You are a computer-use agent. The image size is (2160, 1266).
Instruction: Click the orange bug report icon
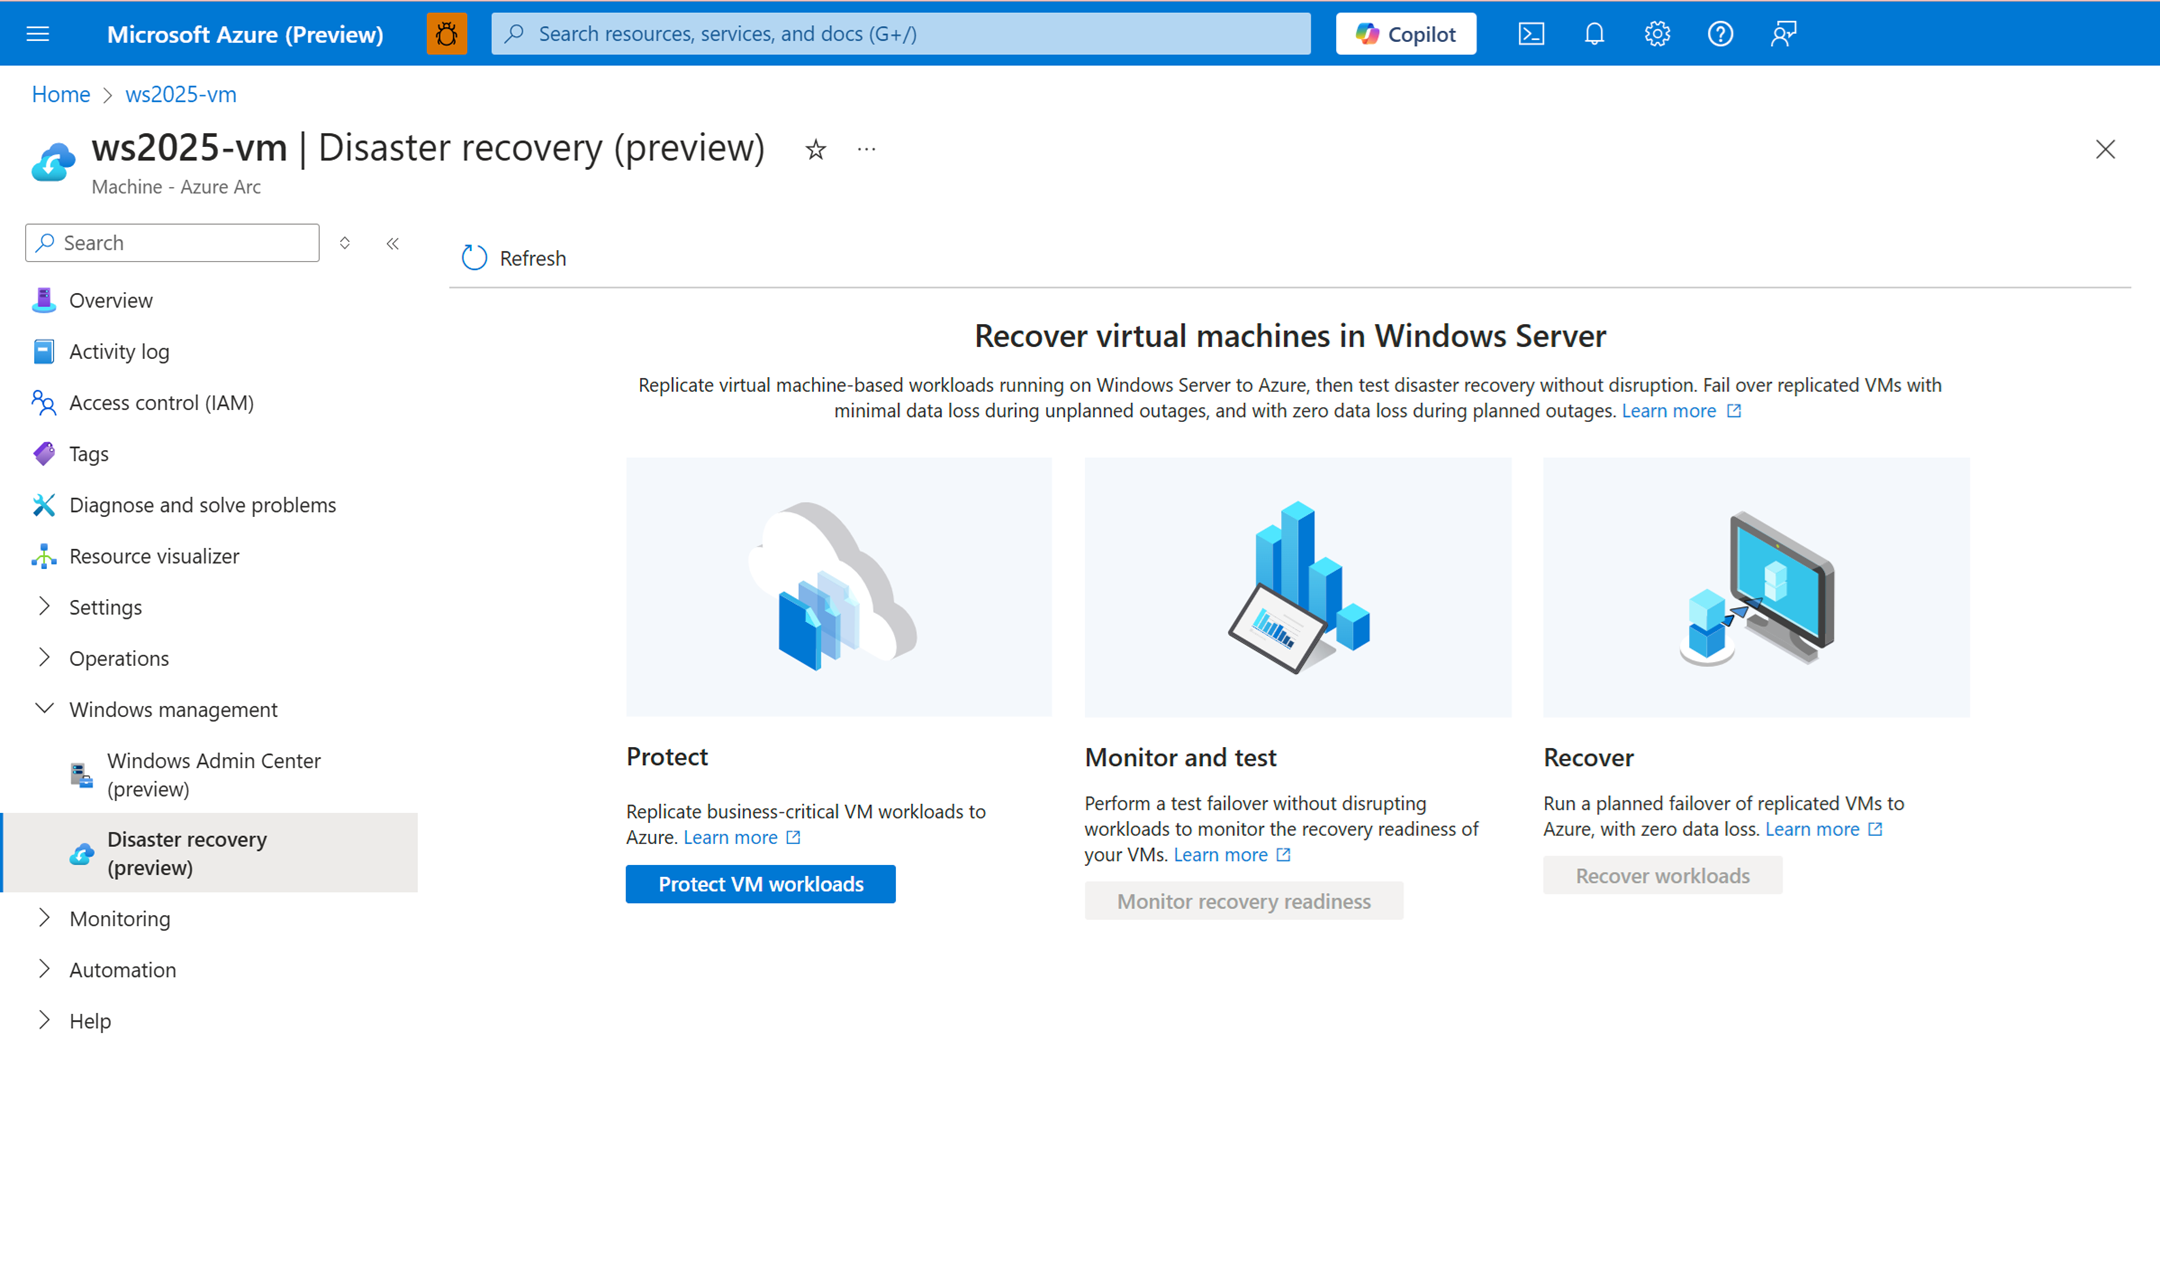pyautogui.click(x=447, y=33)
